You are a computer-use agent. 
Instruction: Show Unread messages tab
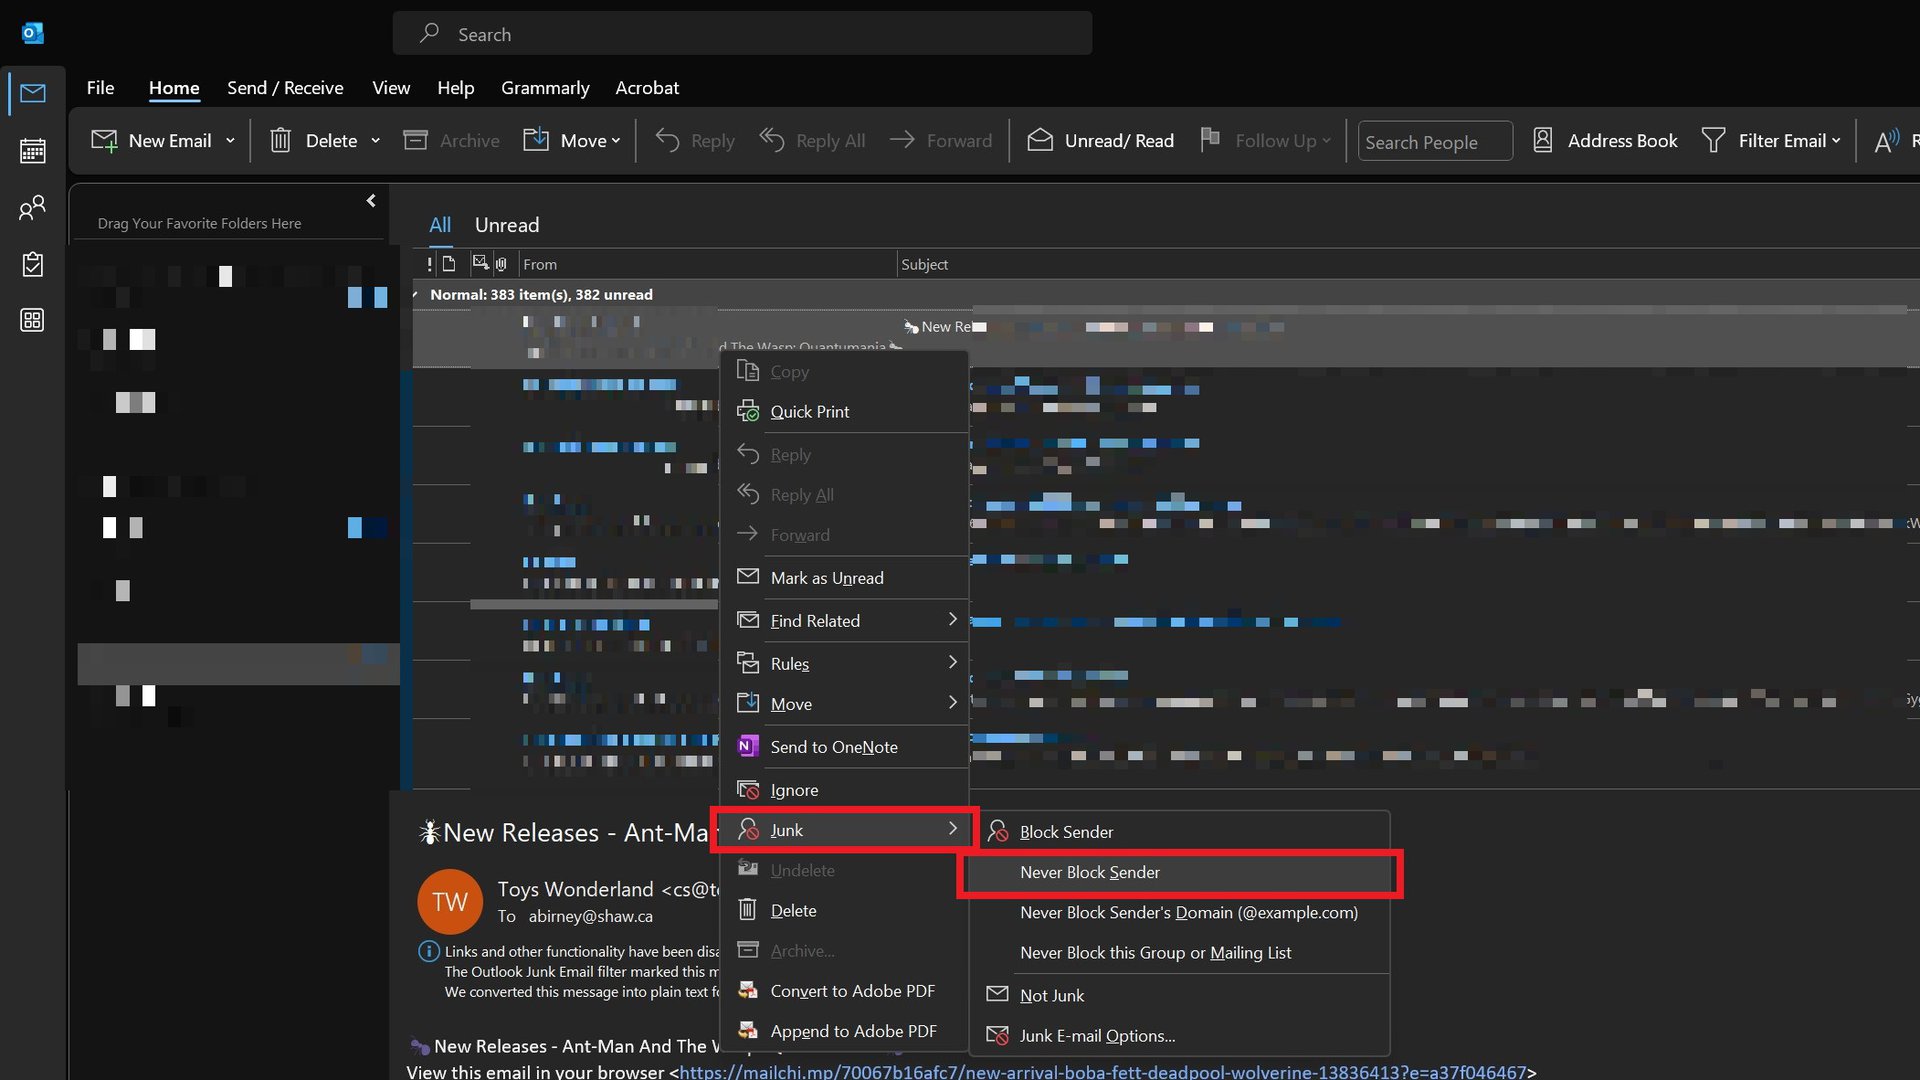[507, 225]
